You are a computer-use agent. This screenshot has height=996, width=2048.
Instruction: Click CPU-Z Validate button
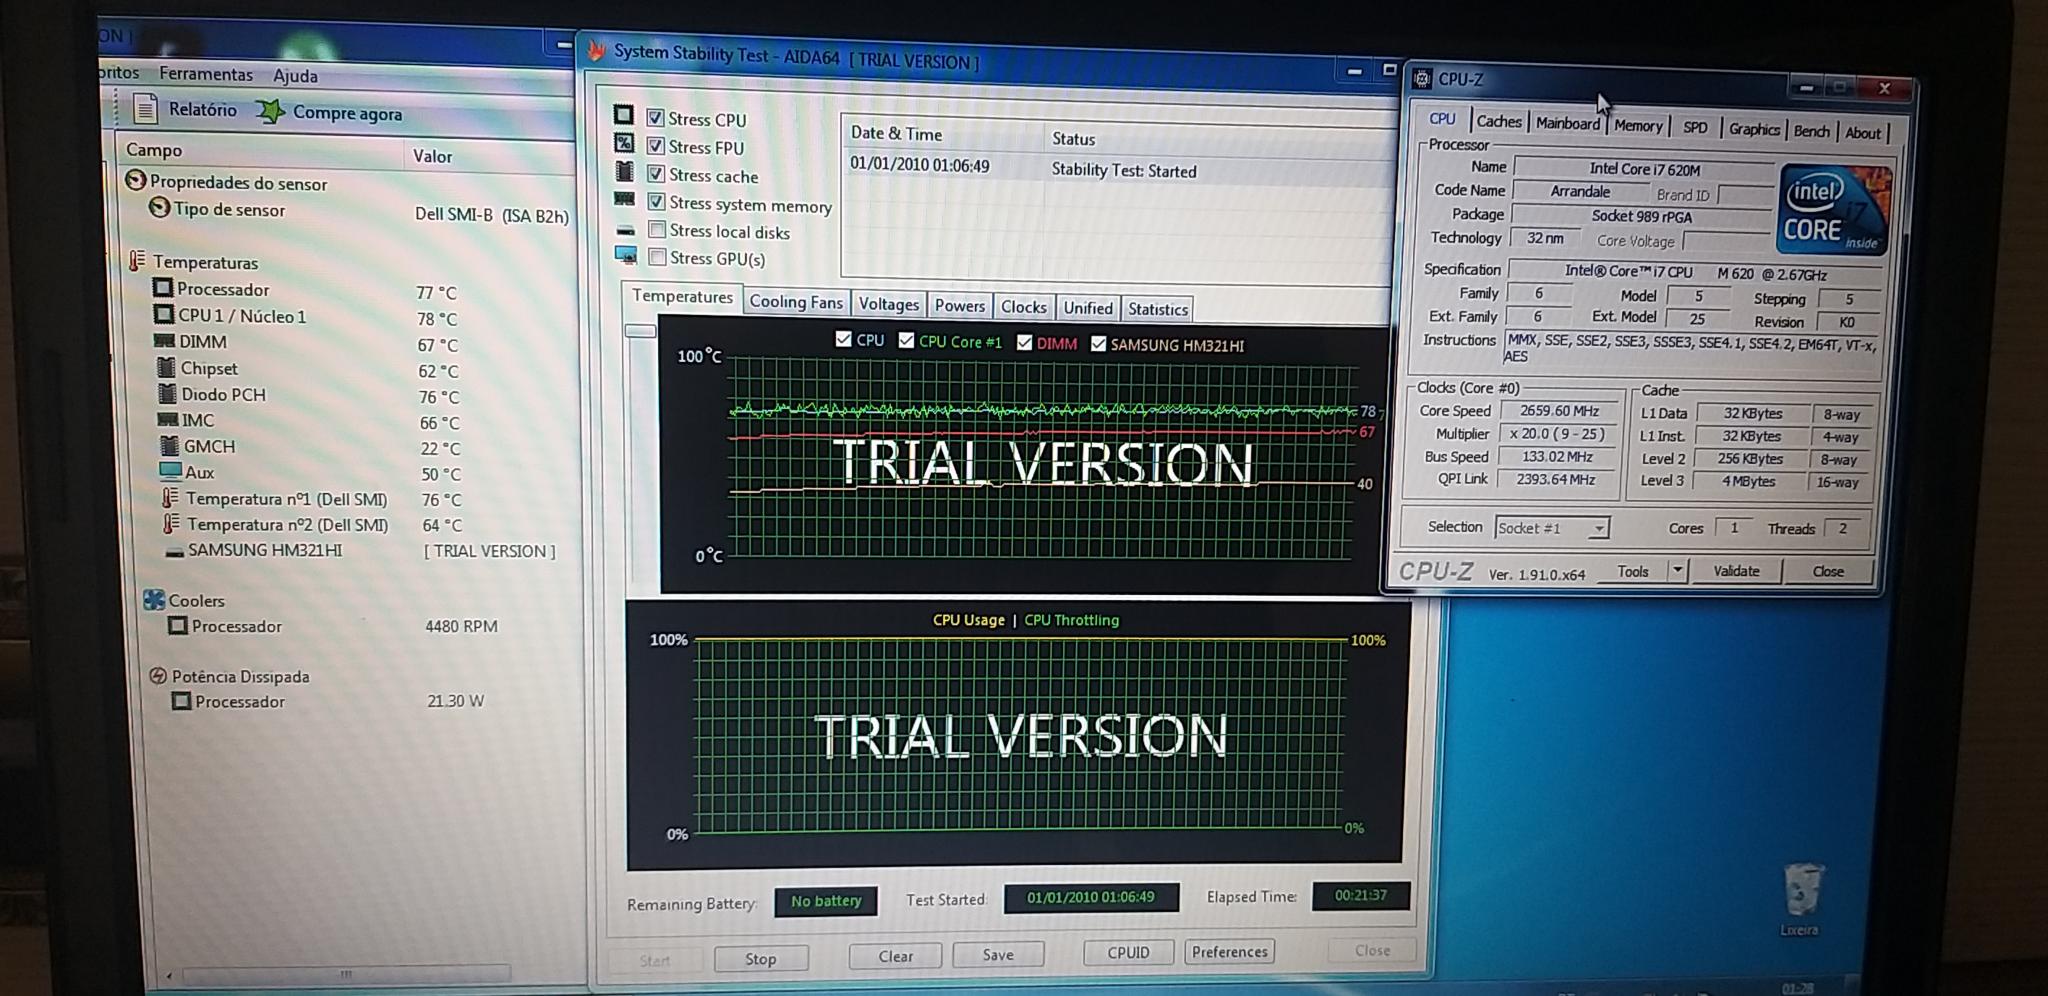(x=1736, y=570)
